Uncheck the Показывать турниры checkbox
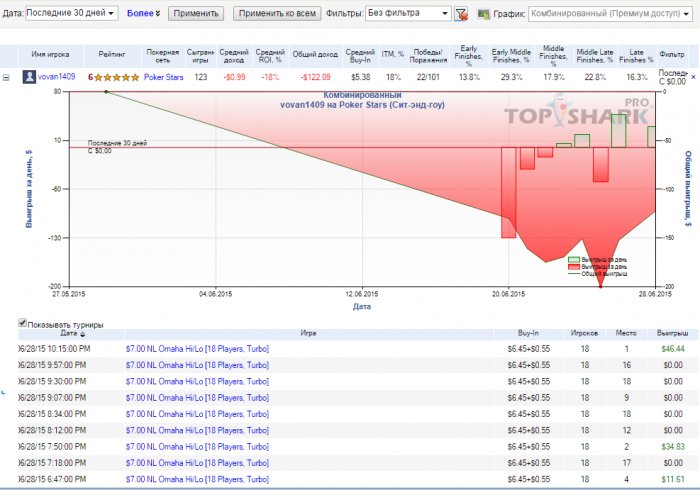 coord(23,323)
